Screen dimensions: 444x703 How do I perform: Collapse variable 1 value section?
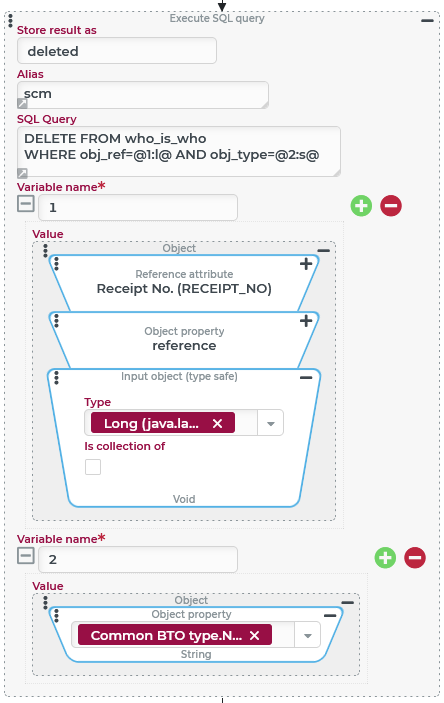(x=26, y=204)
